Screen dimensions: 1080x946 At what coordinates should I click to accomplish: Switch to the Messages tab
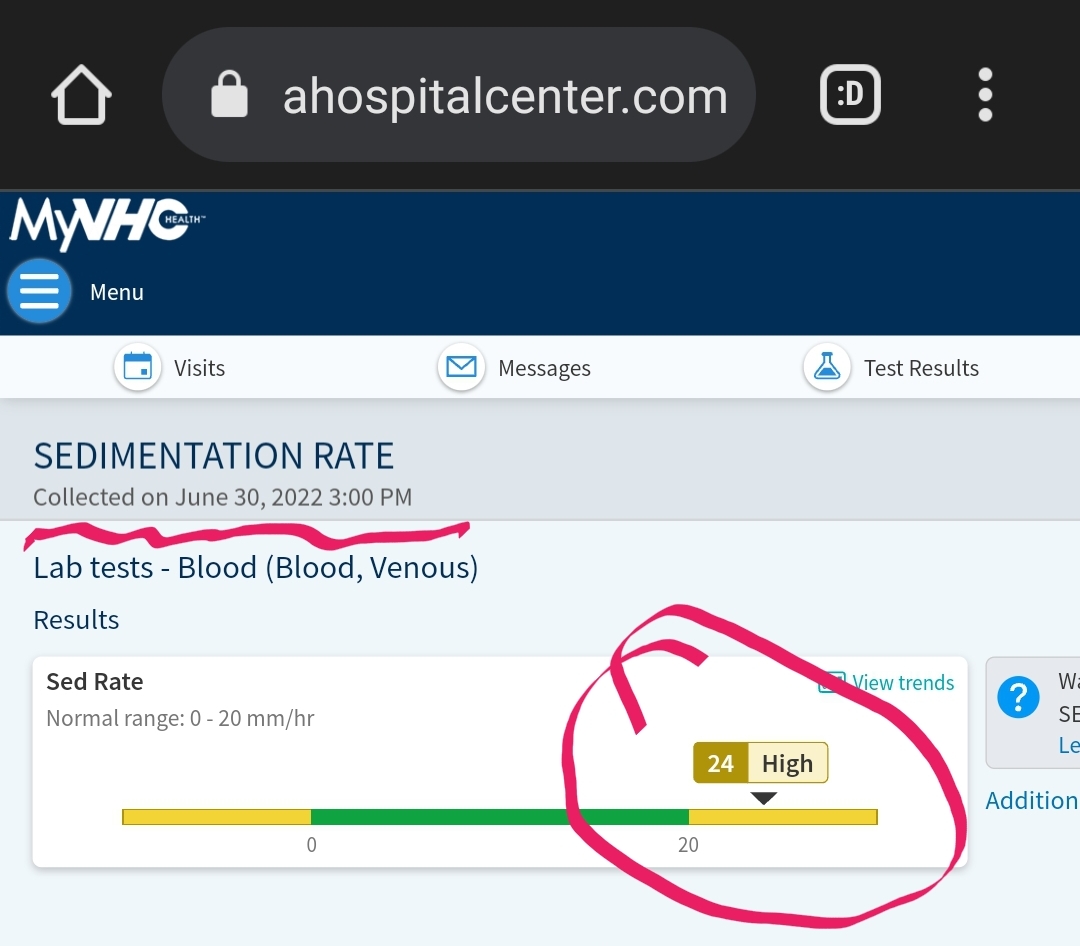click(544, 368)
